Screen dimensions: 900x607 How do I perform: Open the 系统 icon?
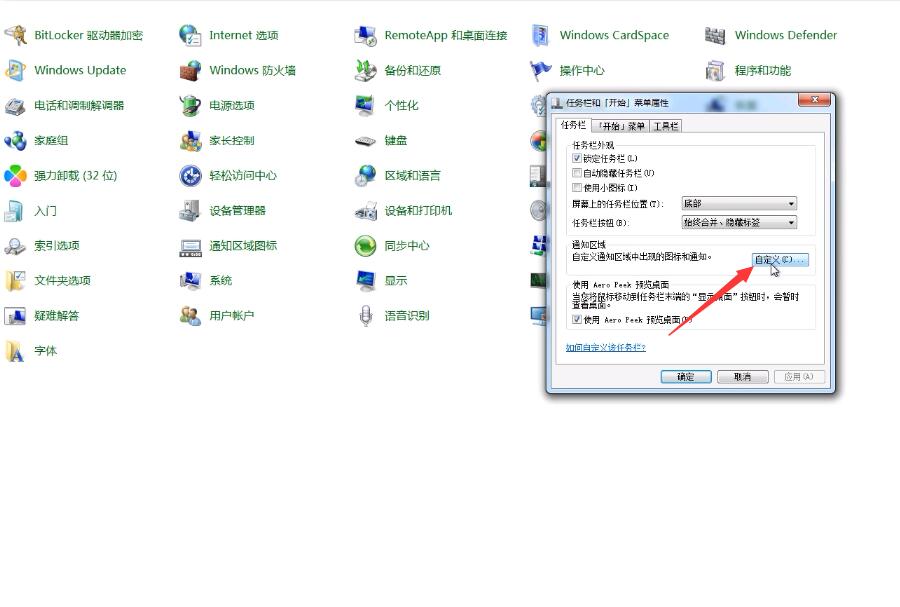191,281
